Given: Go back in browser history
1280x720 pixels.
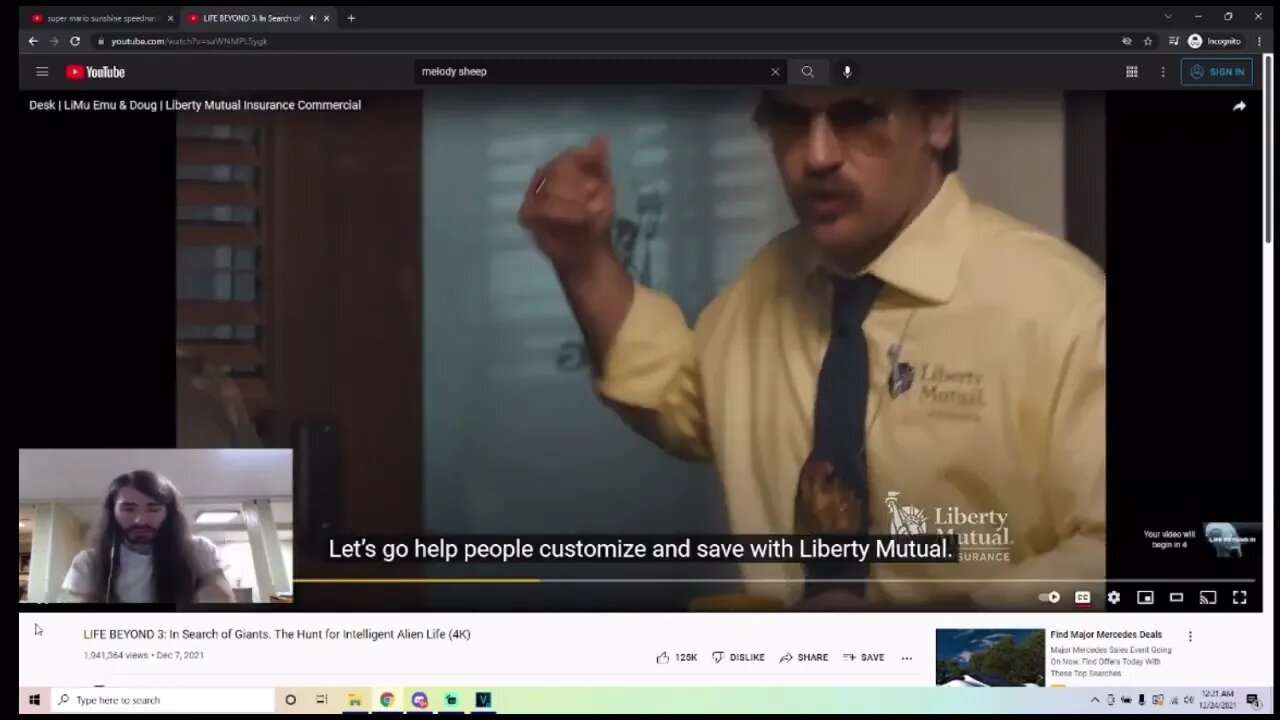Looking at the screenshot, I should 32,41.
